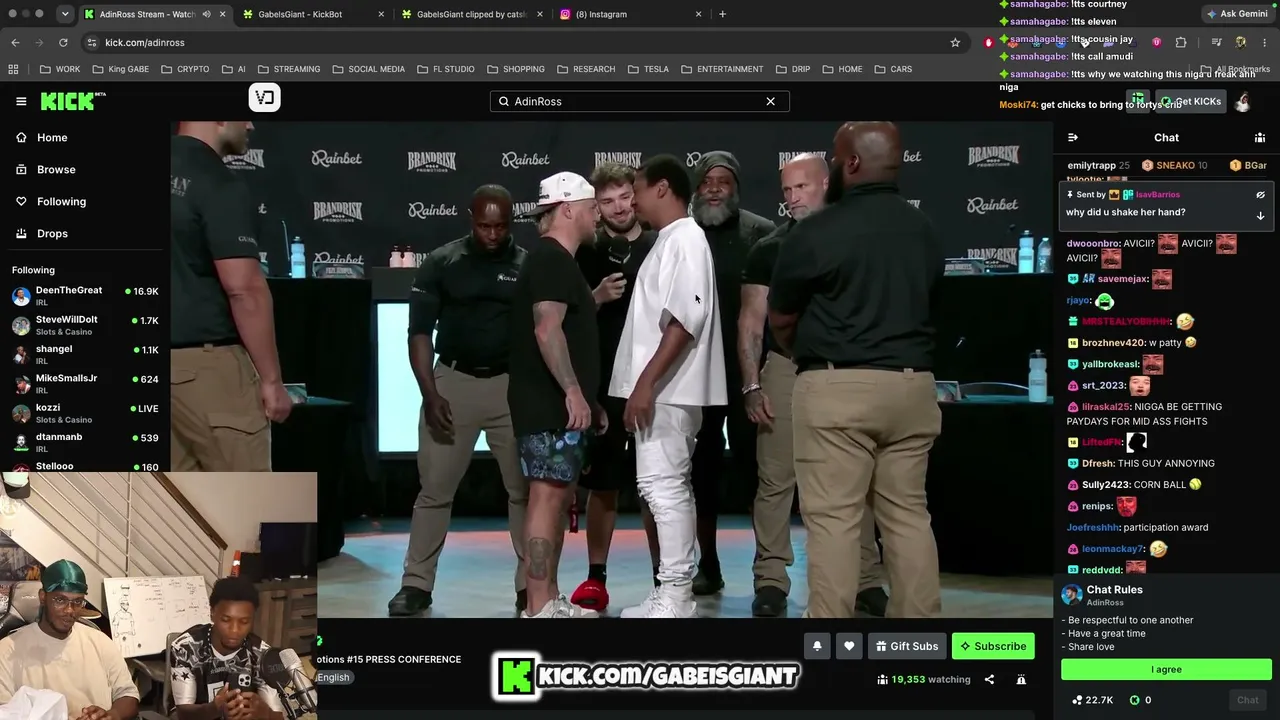This screenshot has width=1280, height=720.
Task: View site information icon
Action: [x=92, y=42]
